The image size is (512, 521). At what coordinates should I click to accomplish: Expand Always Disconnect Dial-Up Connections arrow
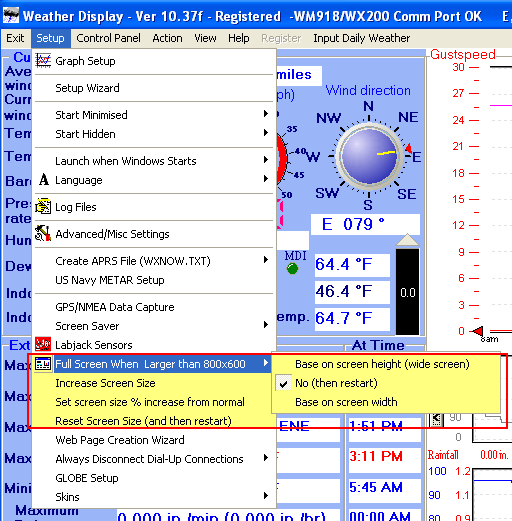coord(266,458)
